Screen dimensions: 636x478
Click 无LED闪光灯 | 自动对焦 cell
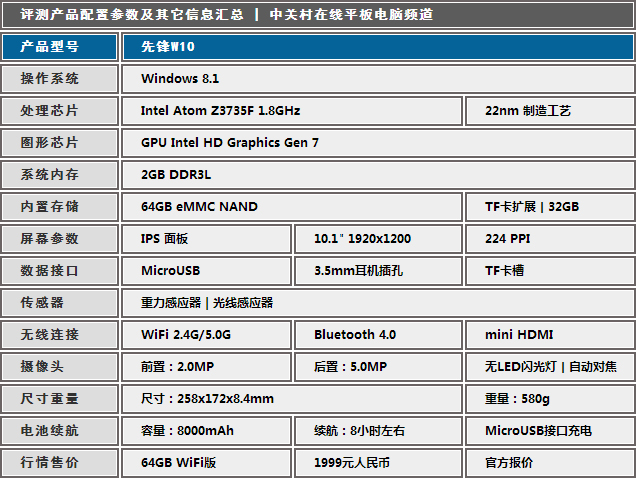[550, 367]
